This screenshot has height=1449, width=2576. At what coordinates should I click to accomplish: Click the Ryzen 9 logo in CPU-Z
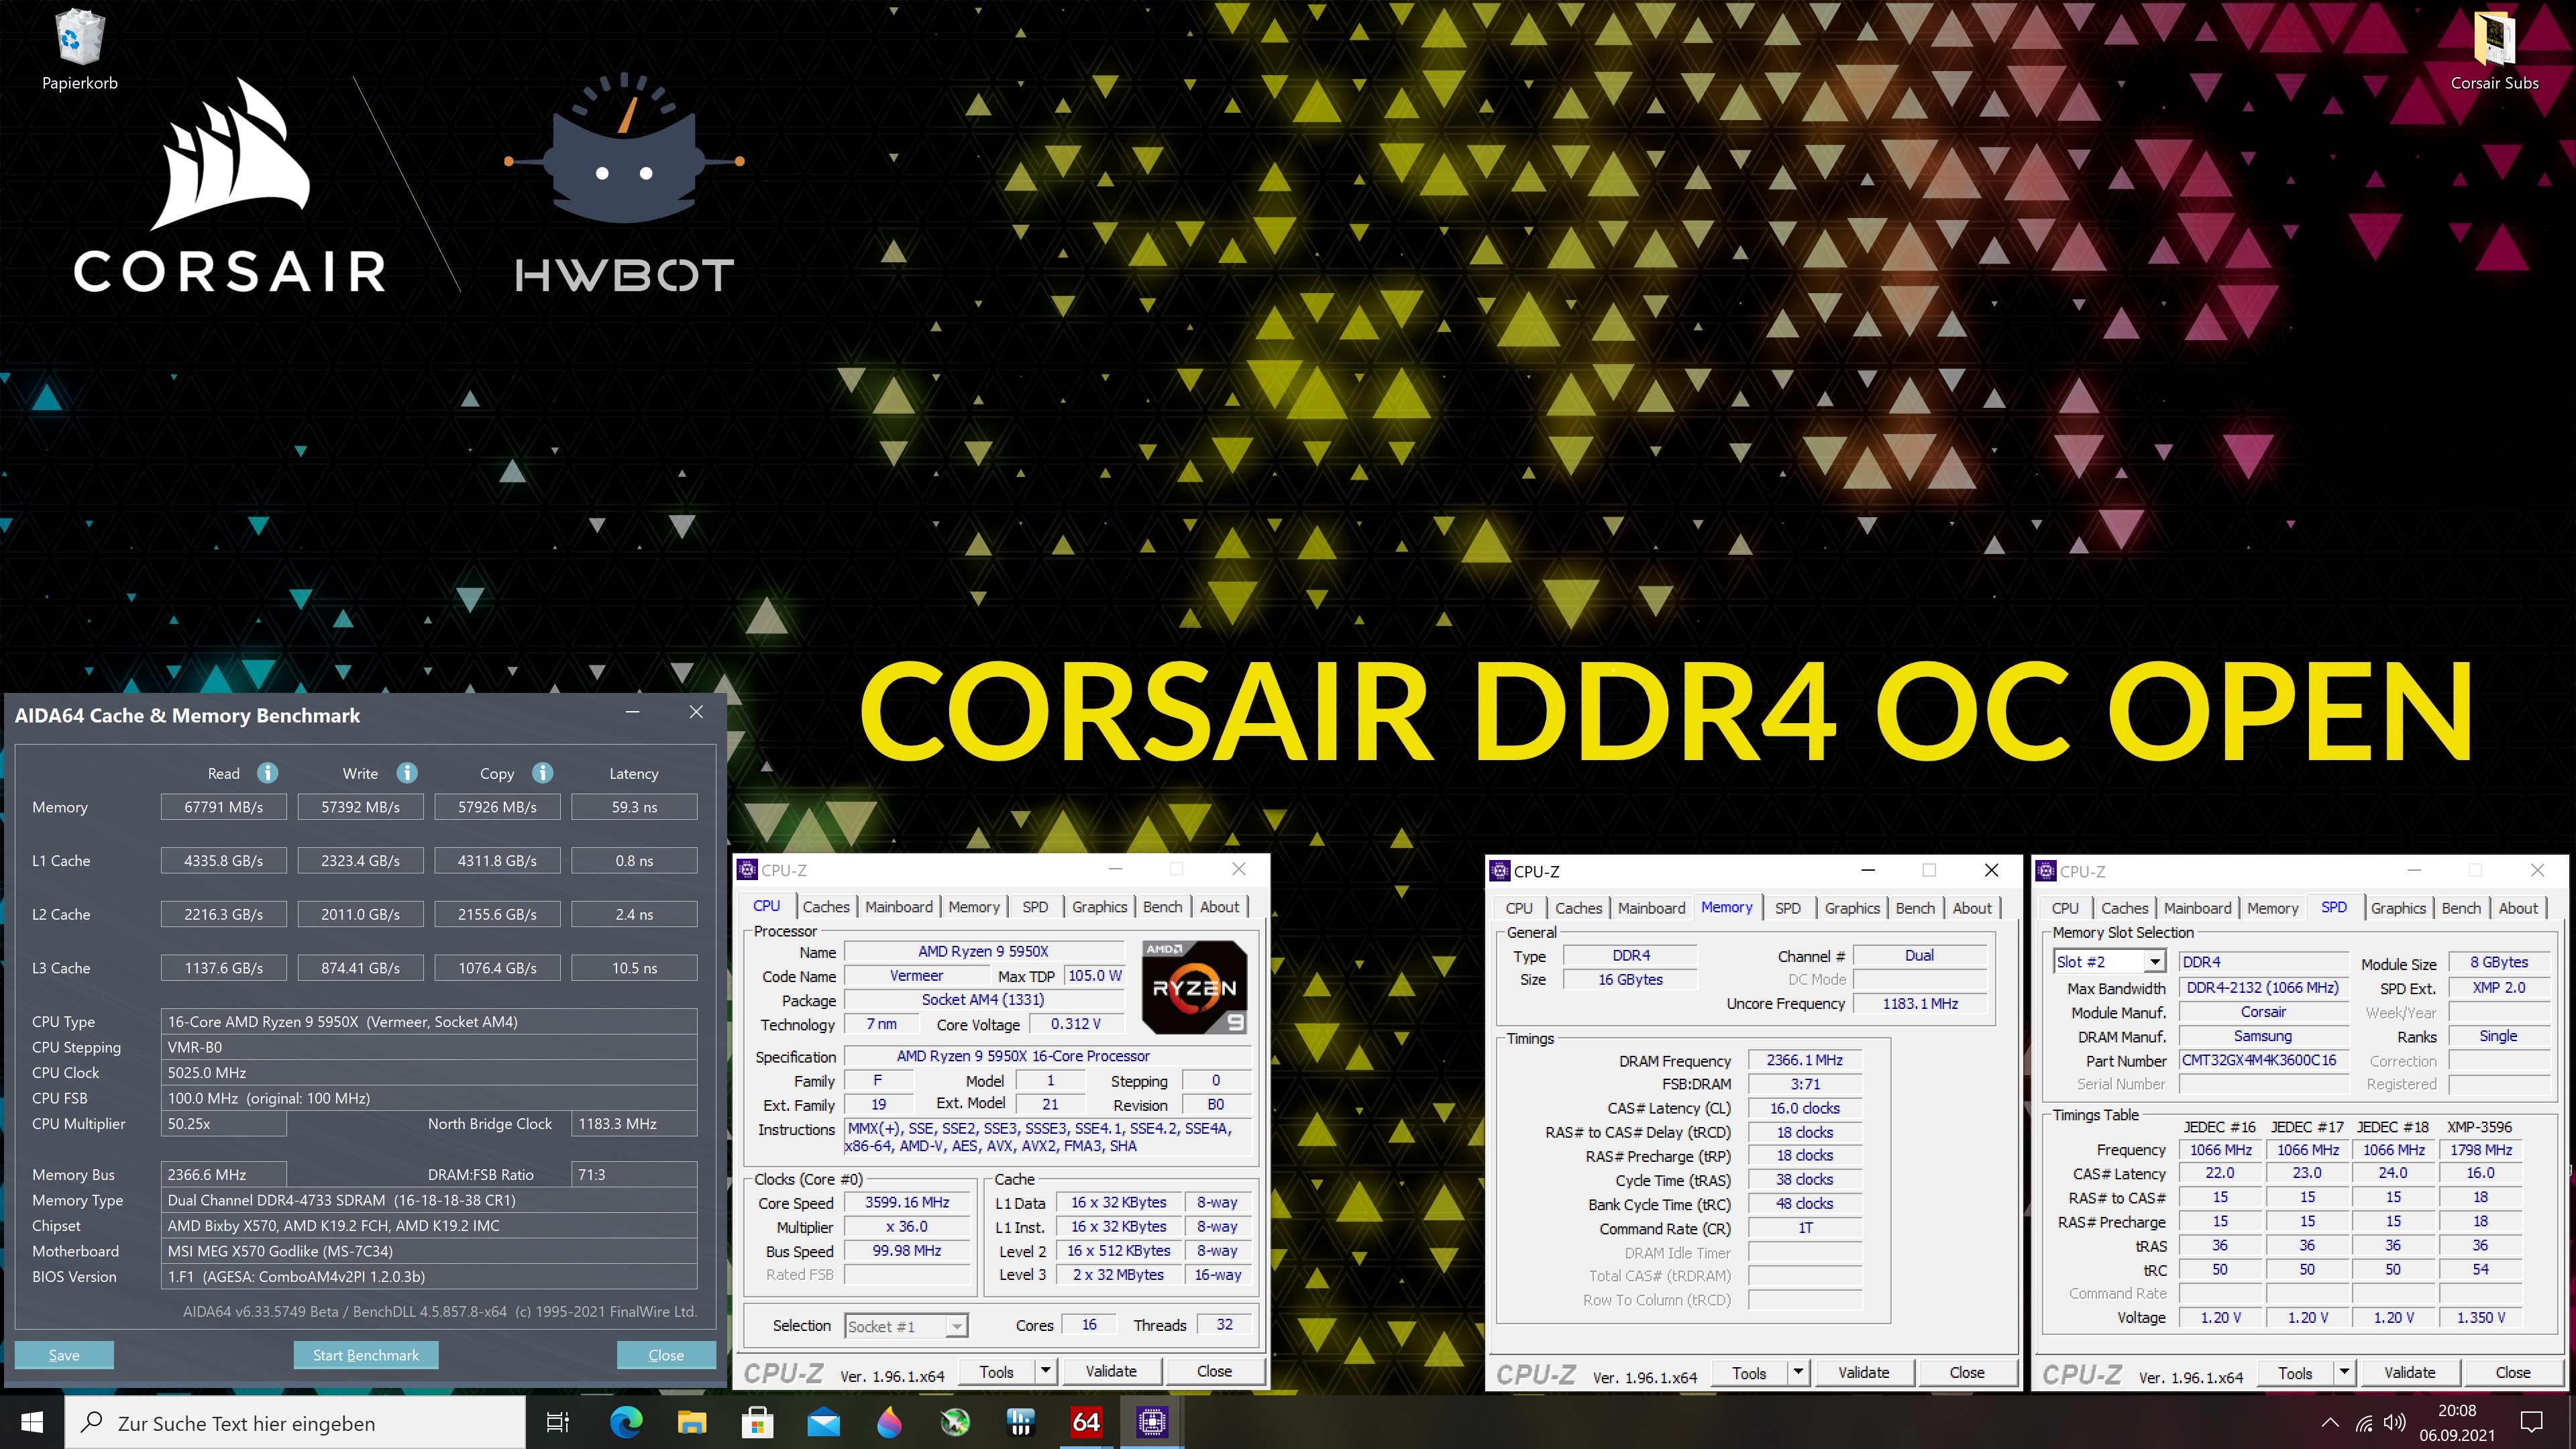coord(1194,987)
